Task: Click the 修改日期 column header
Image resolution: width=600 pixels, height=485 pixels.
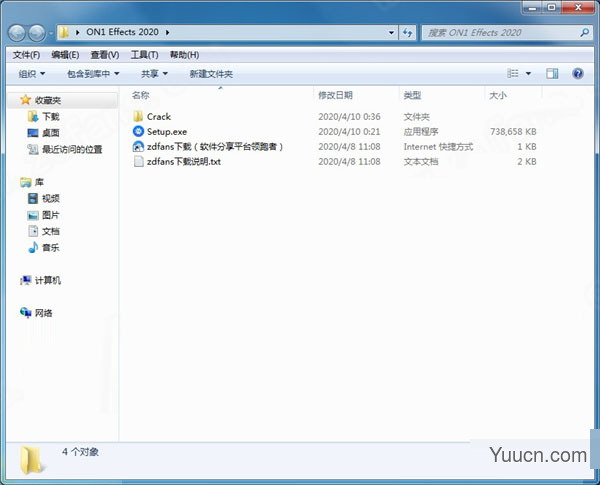Action: (335, 95)
